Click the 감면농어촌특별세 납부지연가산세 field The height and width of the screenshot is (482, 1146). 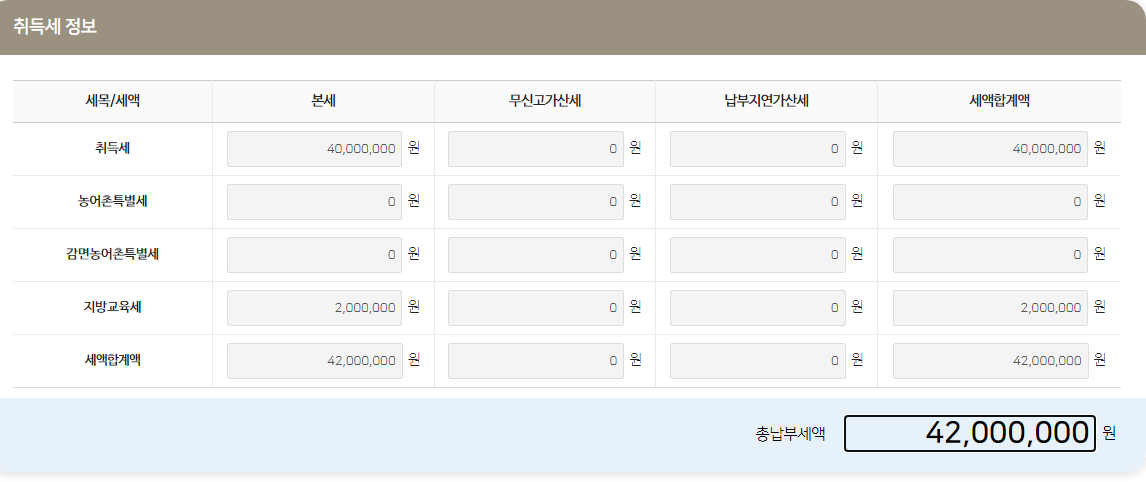(x=757, y=255)
